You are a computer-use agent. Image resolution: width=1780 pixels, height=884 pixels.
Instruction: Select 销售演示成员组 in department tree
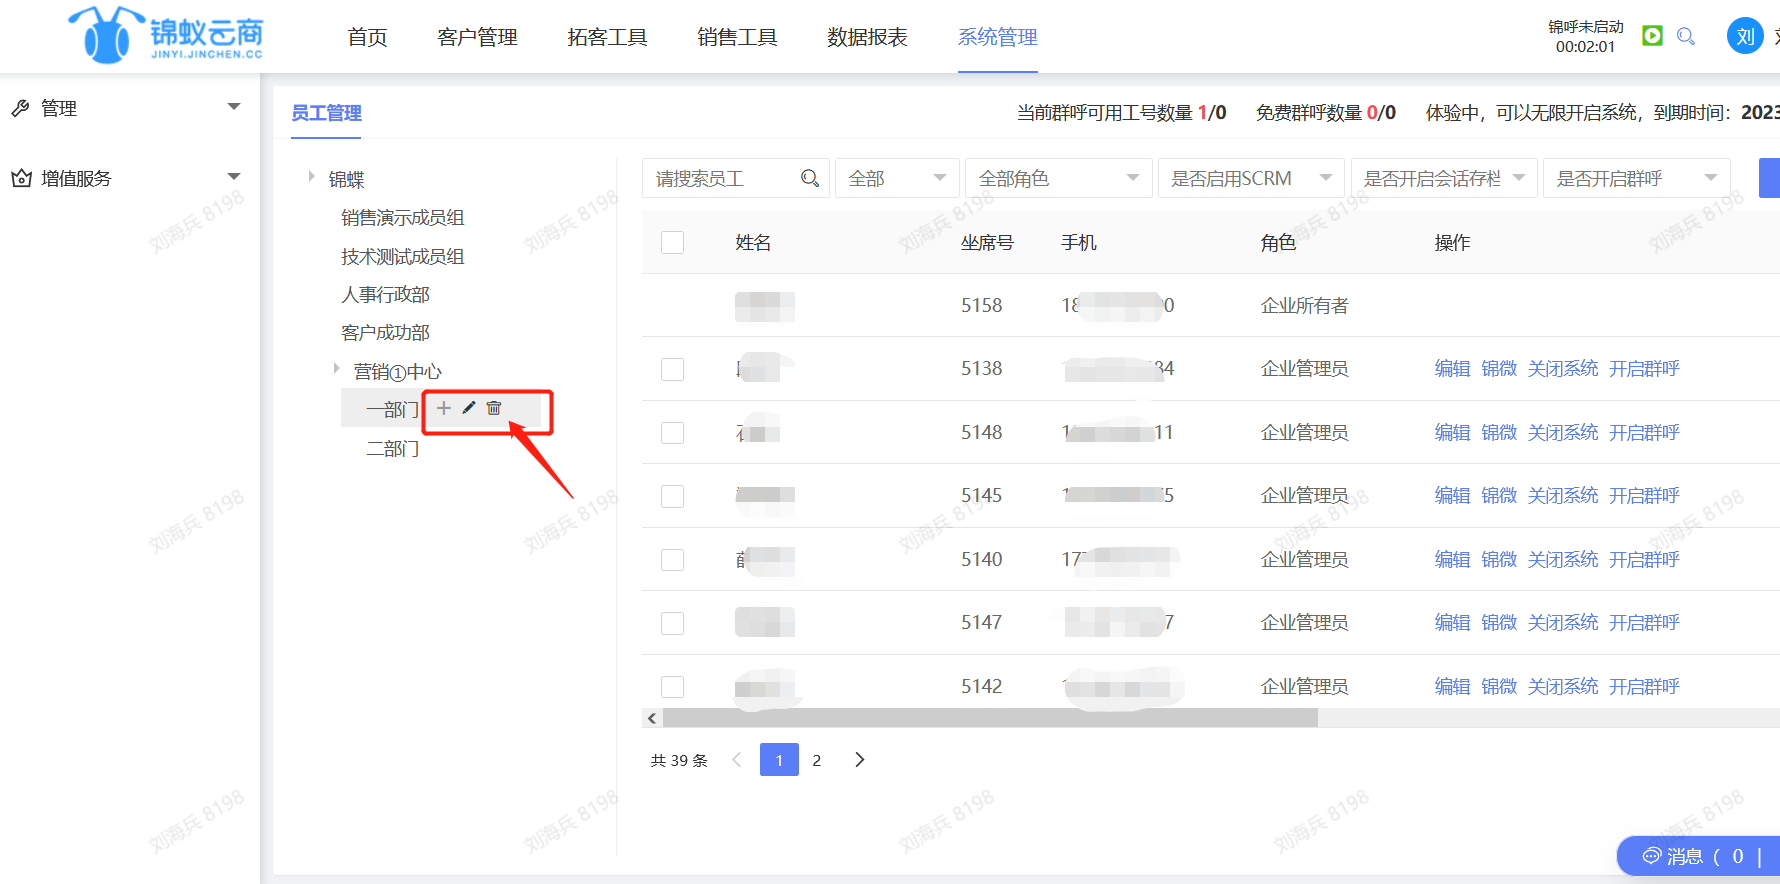[402, 218]
